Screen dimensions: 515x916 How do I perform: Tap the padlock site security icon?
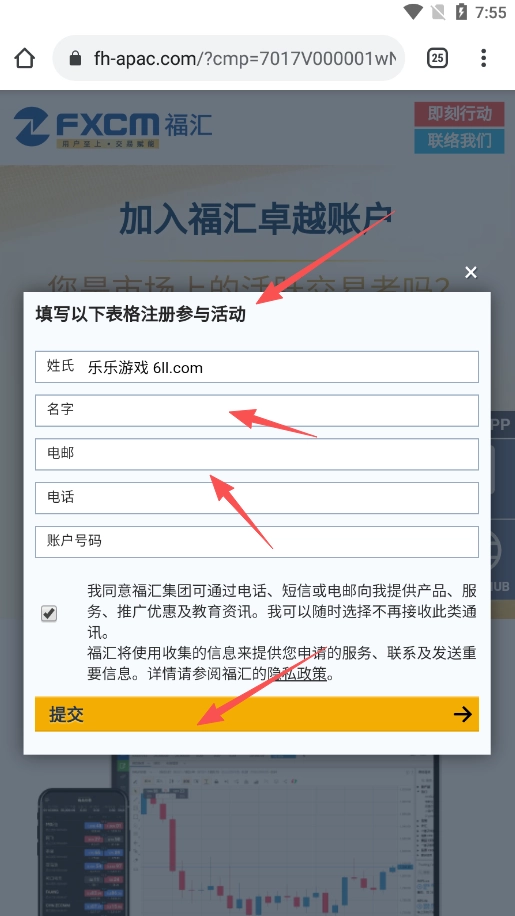[x=75, y=58]
